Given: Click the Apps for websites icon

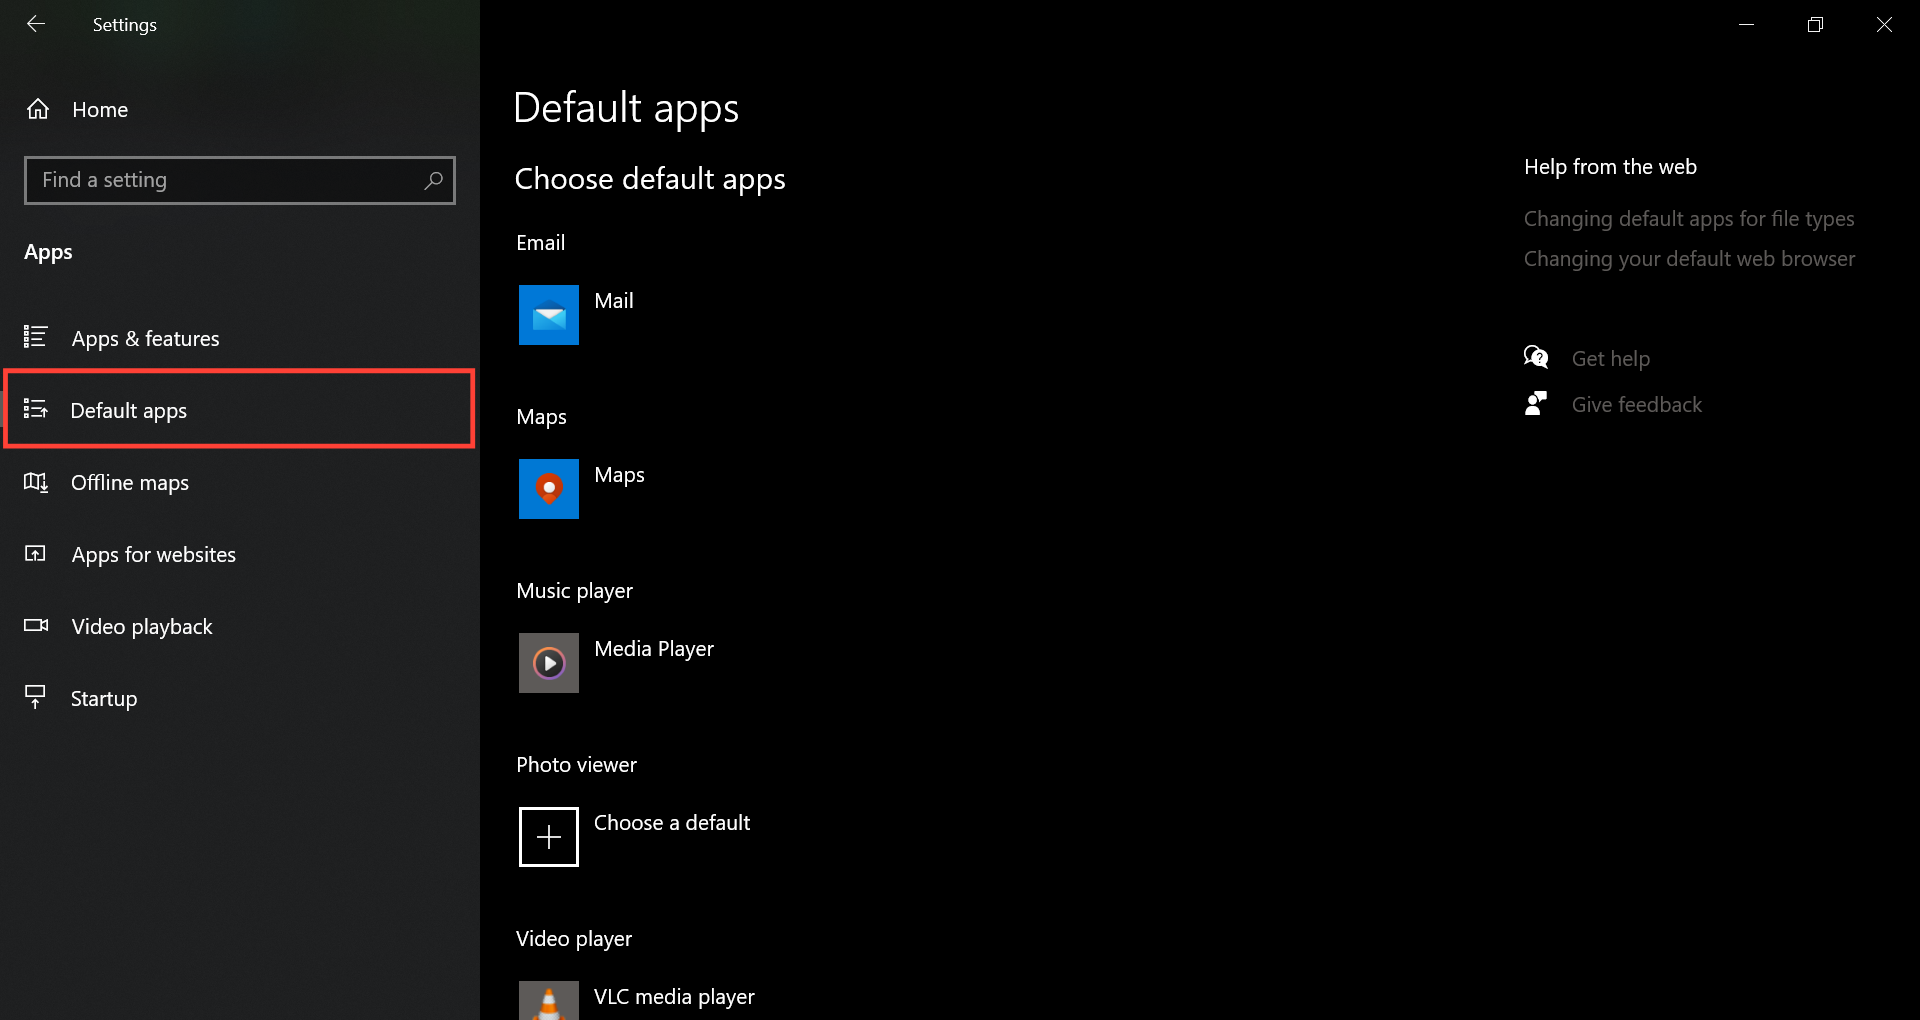Looking at the screenshot, I should pos(36,554).
